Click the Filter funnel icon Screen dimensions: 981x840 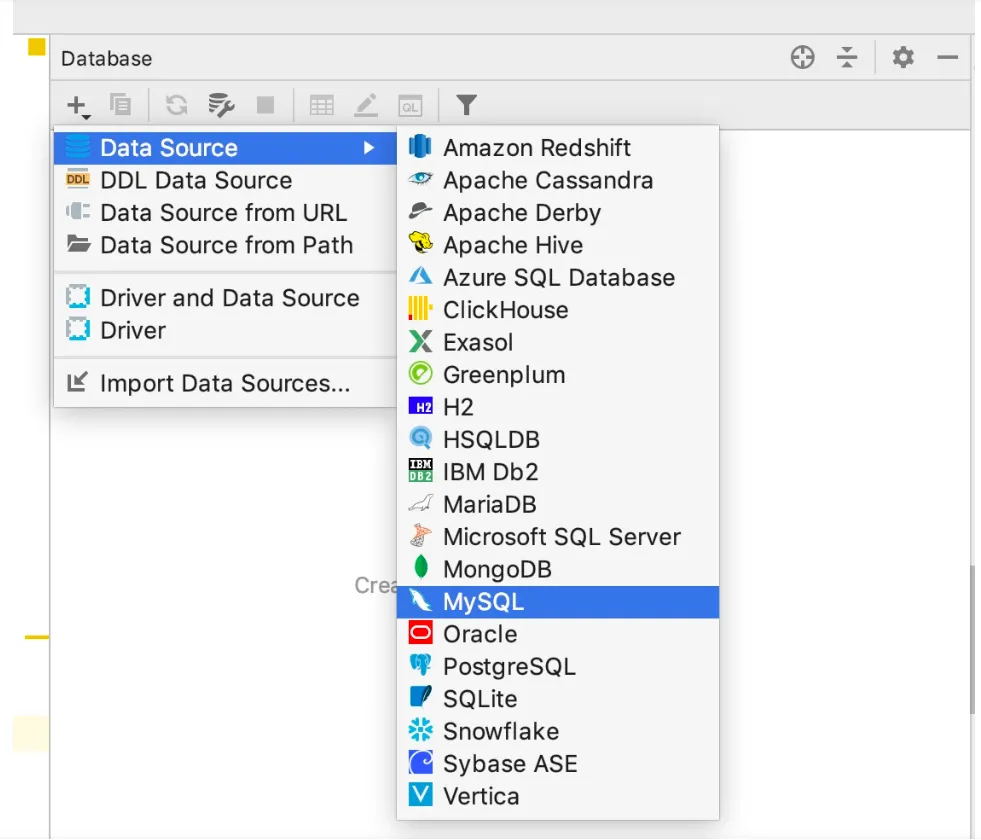pyautogui.click(x=466, y=104)
